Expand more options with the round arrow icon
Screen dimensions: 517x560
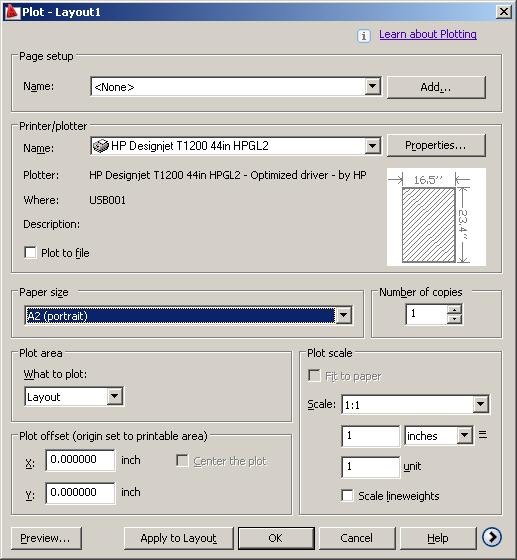(x=492, y=537)
